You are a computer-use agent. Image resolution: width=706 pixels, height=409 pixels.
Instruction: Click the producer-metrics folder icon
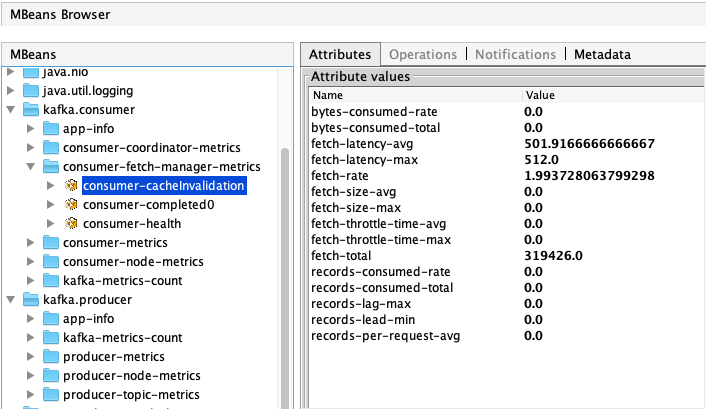tap(51, 356)
